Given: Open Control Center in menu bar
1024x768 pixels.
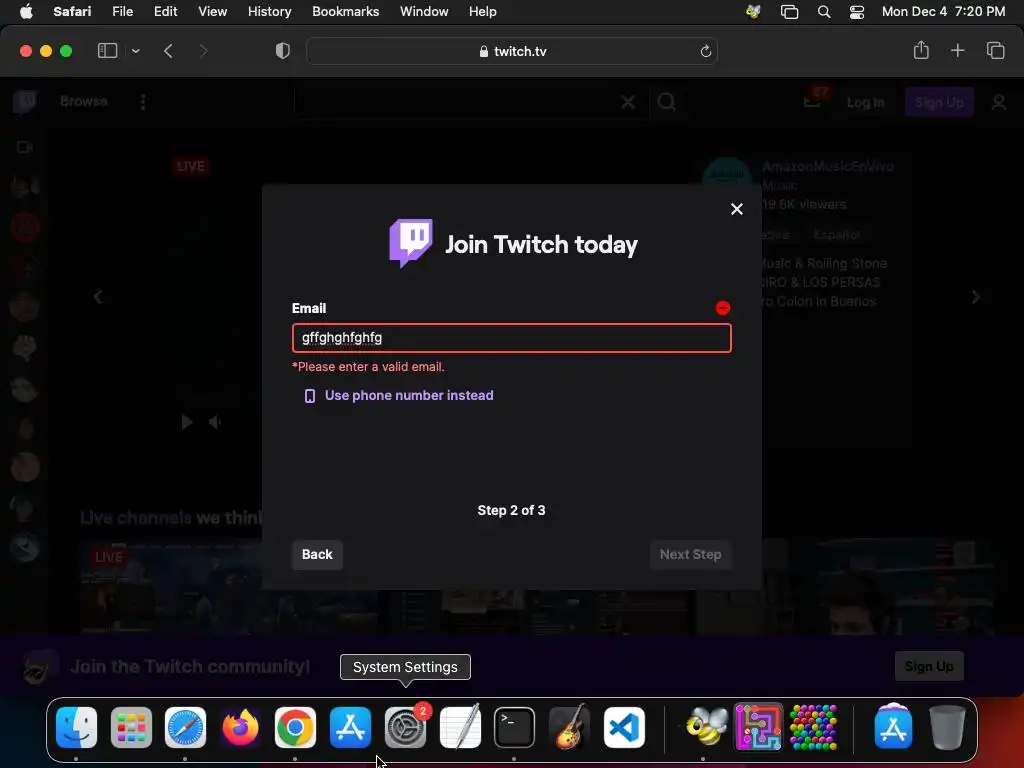Looking at the screenshot, I should [x=857, y=12].
